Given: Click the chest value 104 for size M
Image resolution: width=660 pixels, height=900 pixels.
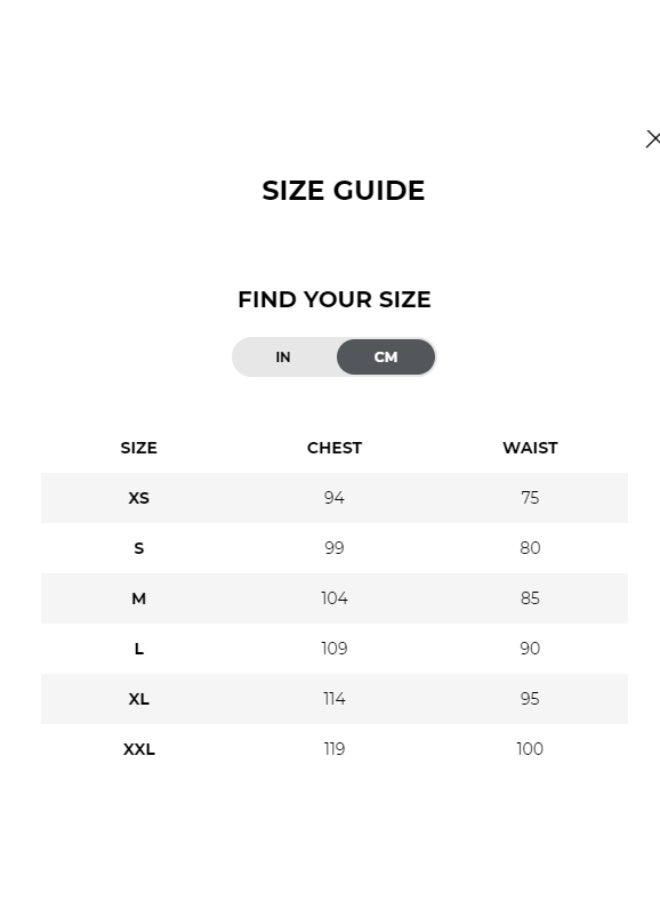Looking at the screenshot, I should (x=334, y=598).
